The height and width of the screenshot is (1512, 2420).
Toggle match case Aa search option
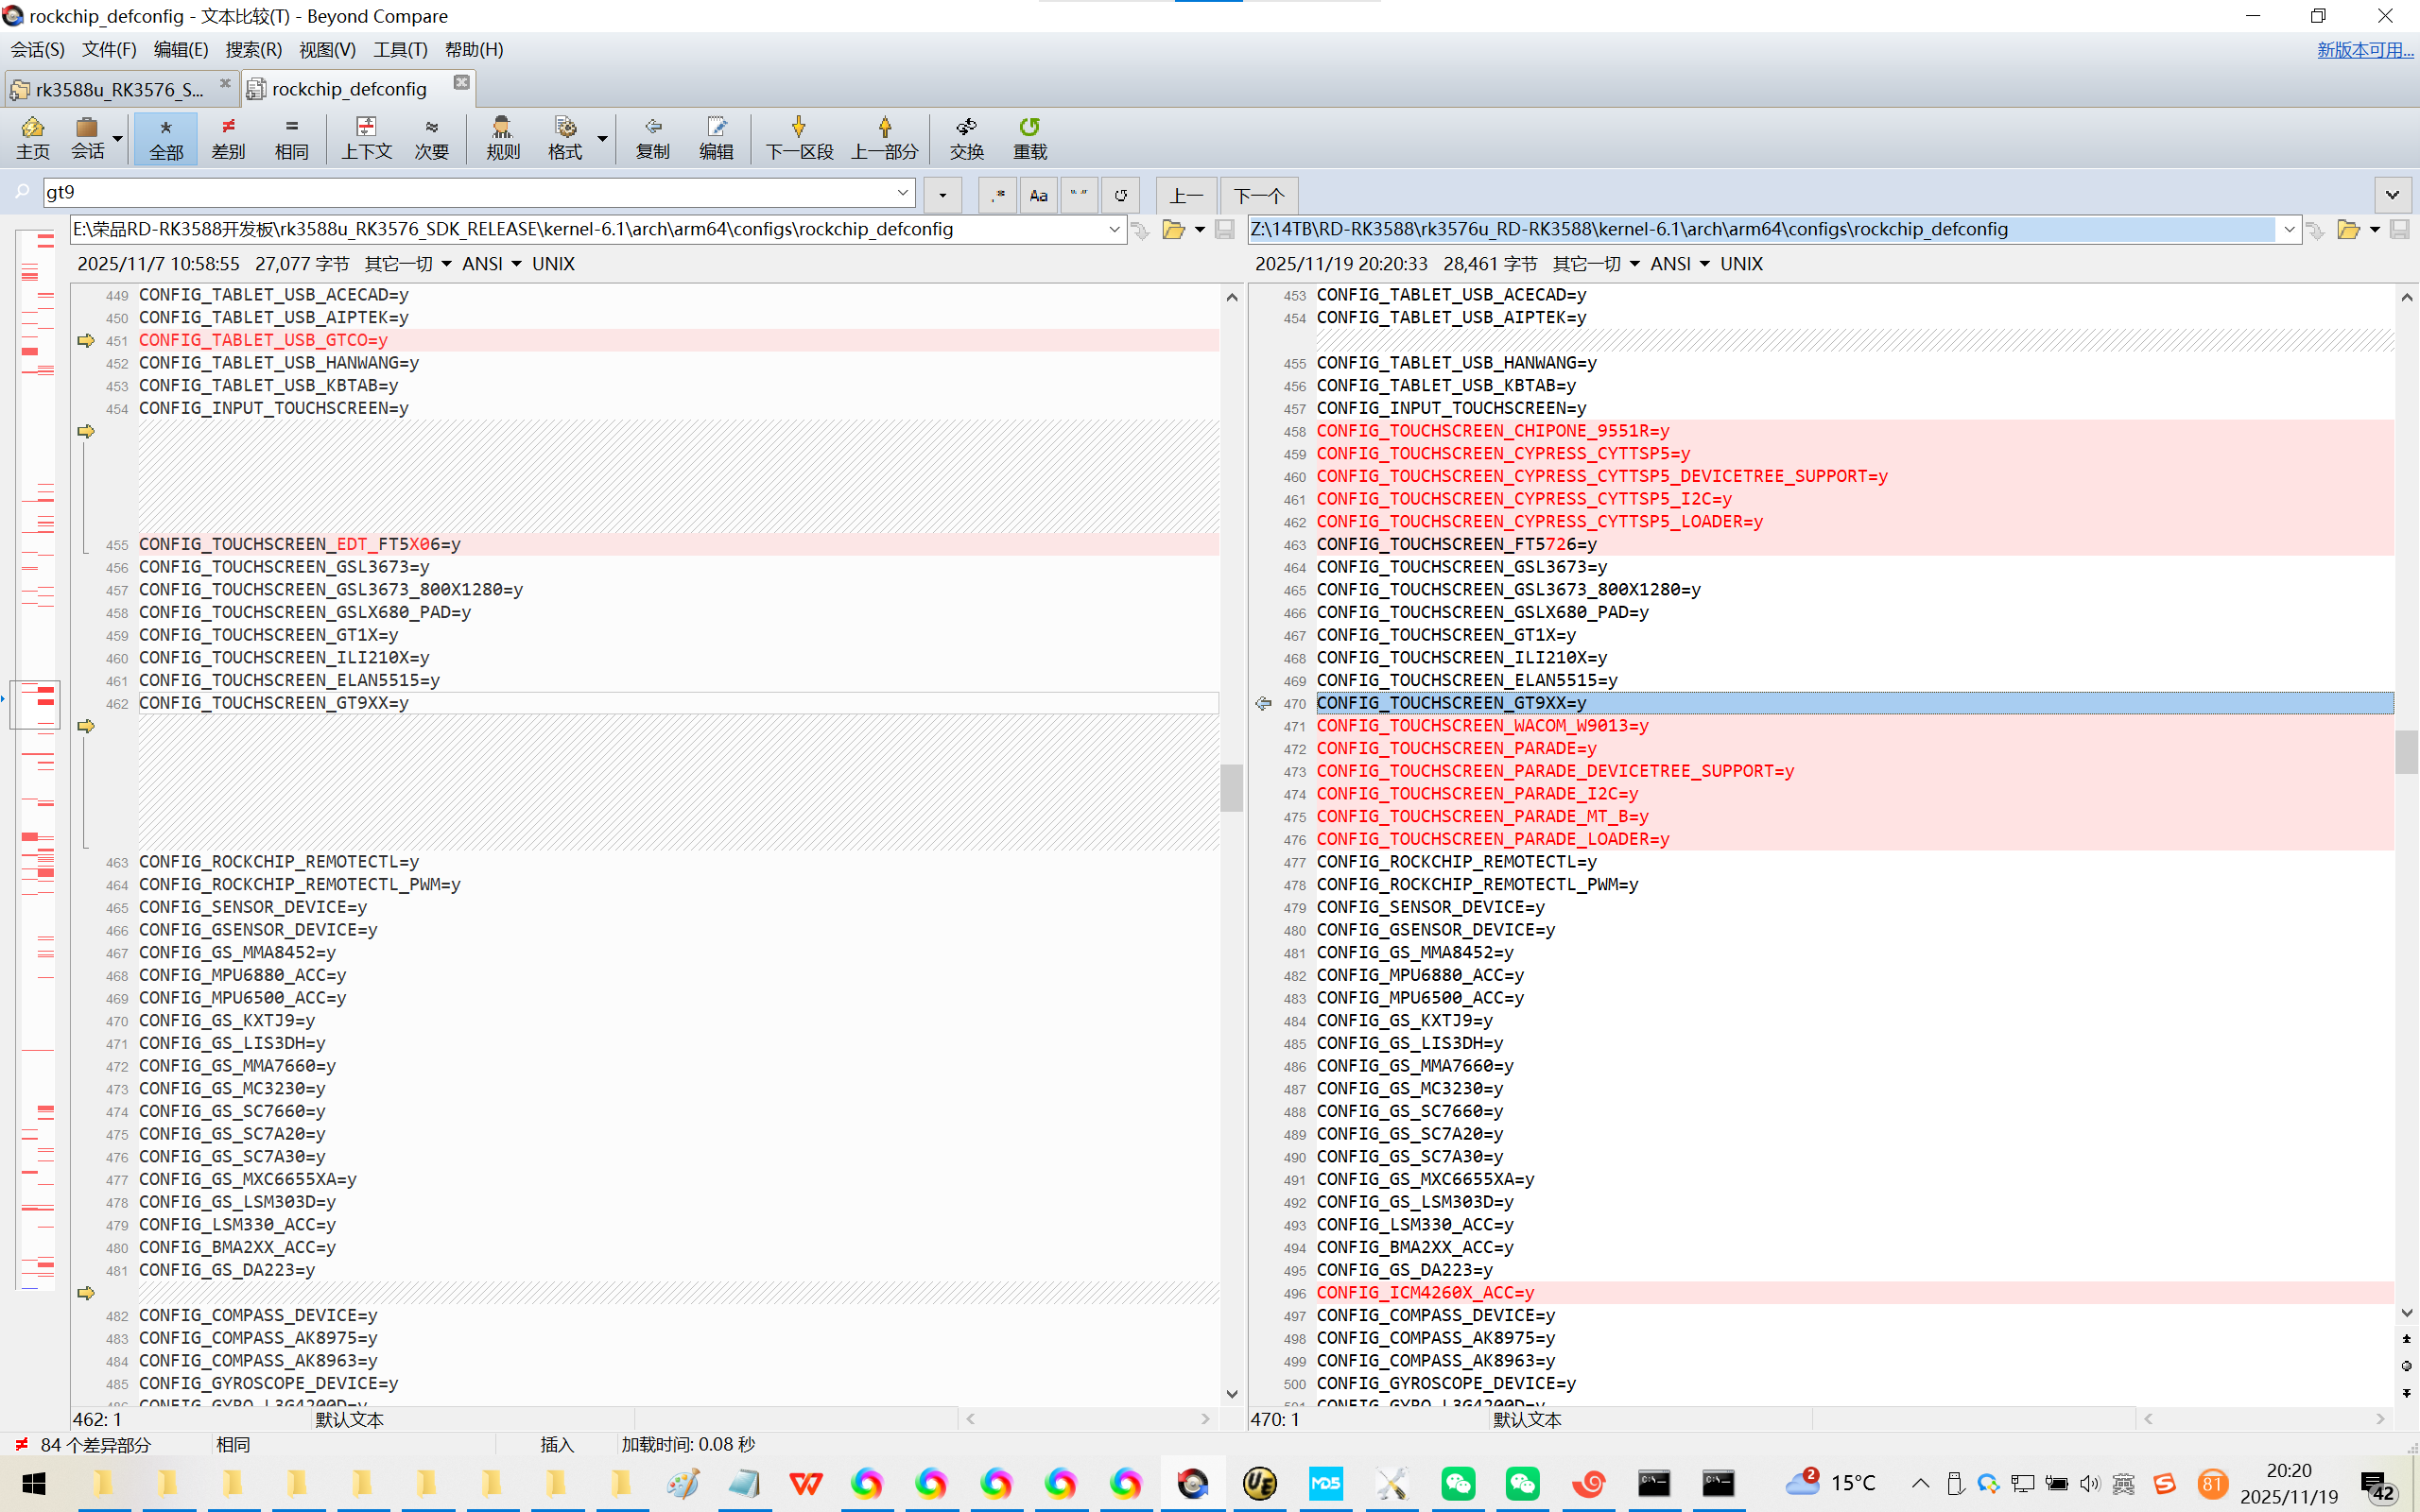1038,195
